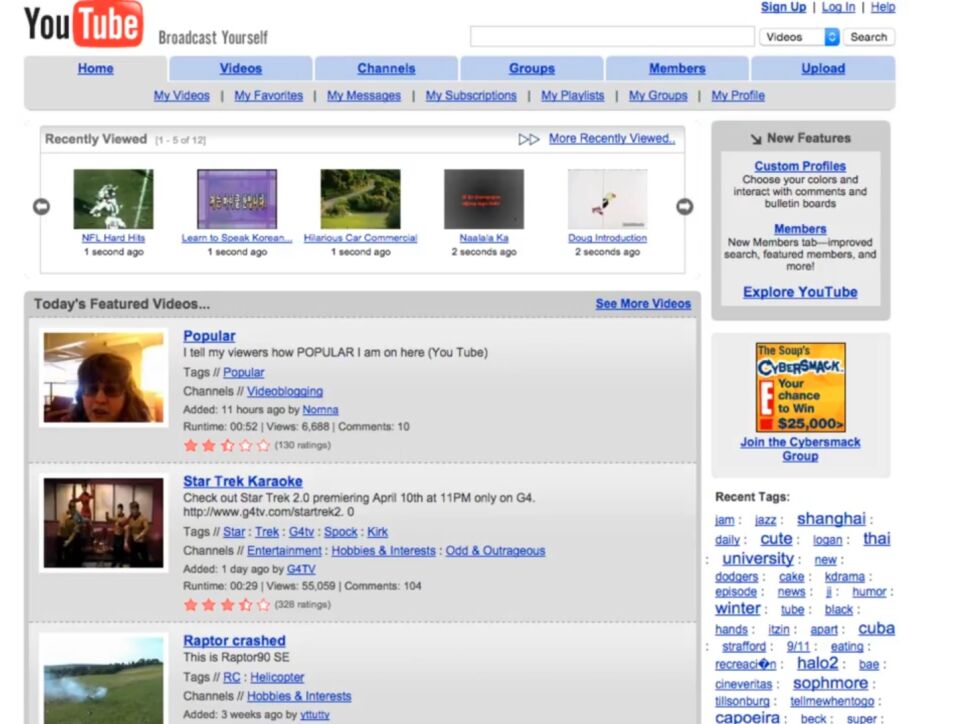Click the shanghai recent tag
968x724 pixels.
(831, 519)
